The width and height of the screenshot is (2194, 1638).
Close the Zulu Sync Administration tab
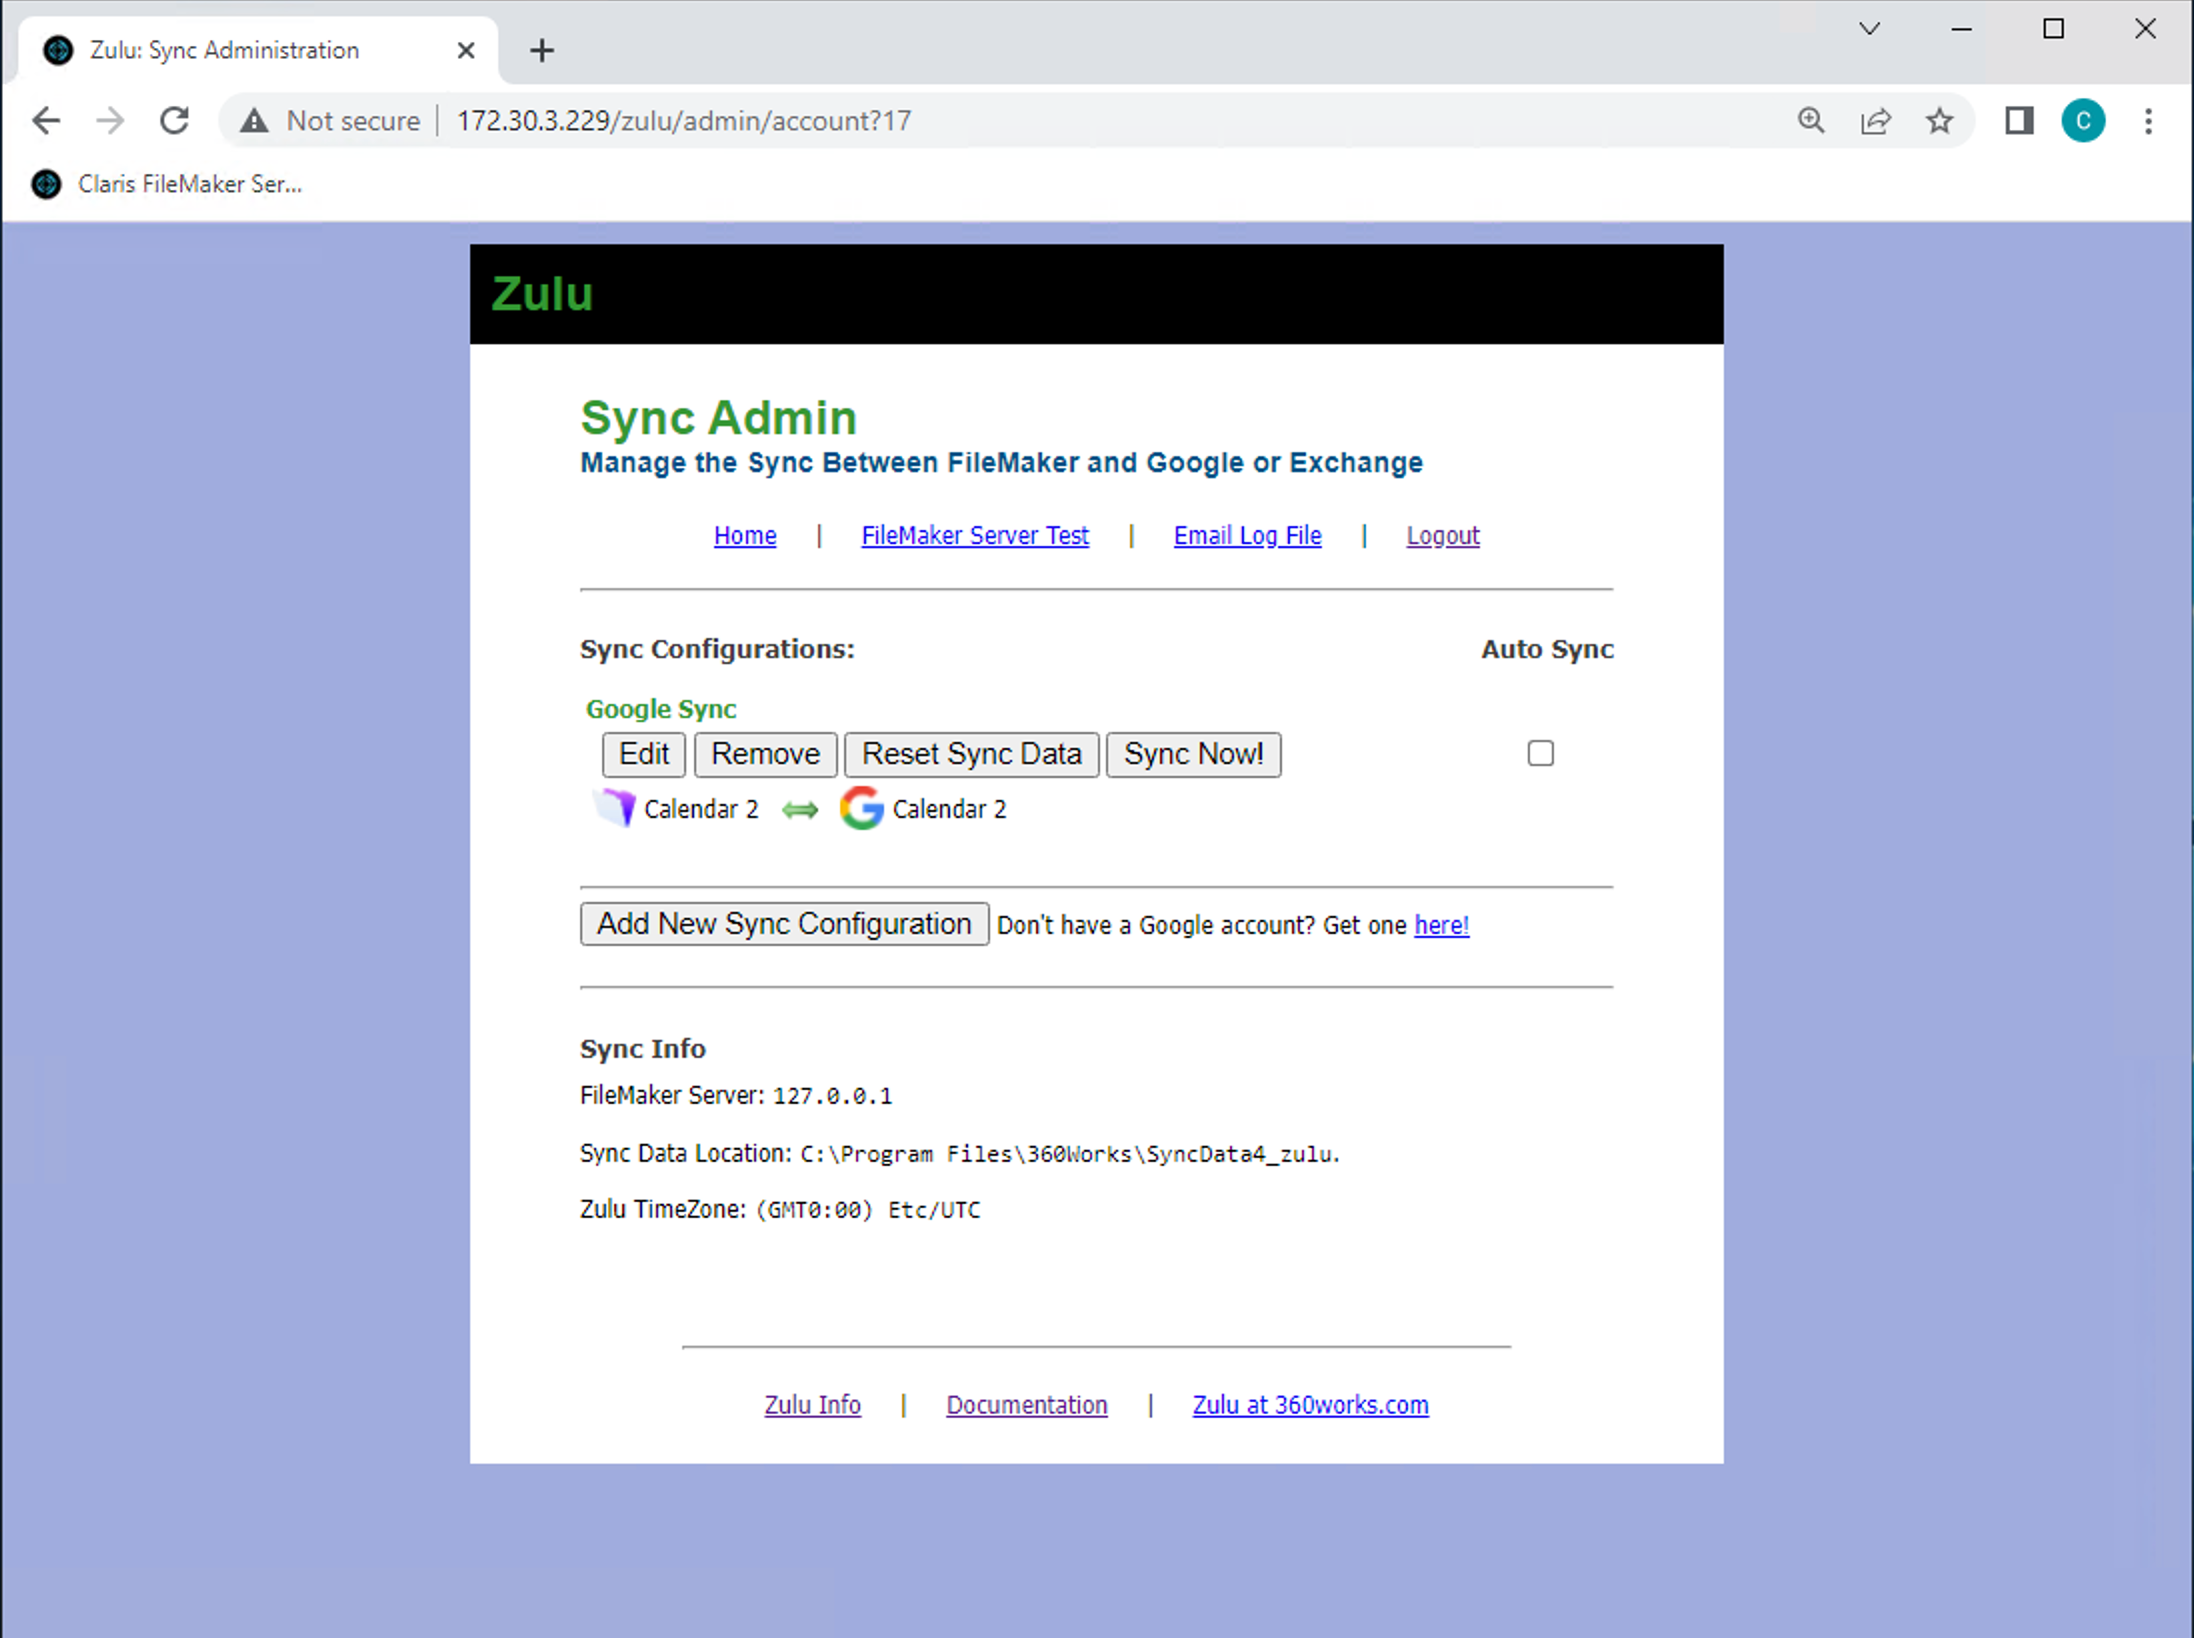tap(466, 50)
